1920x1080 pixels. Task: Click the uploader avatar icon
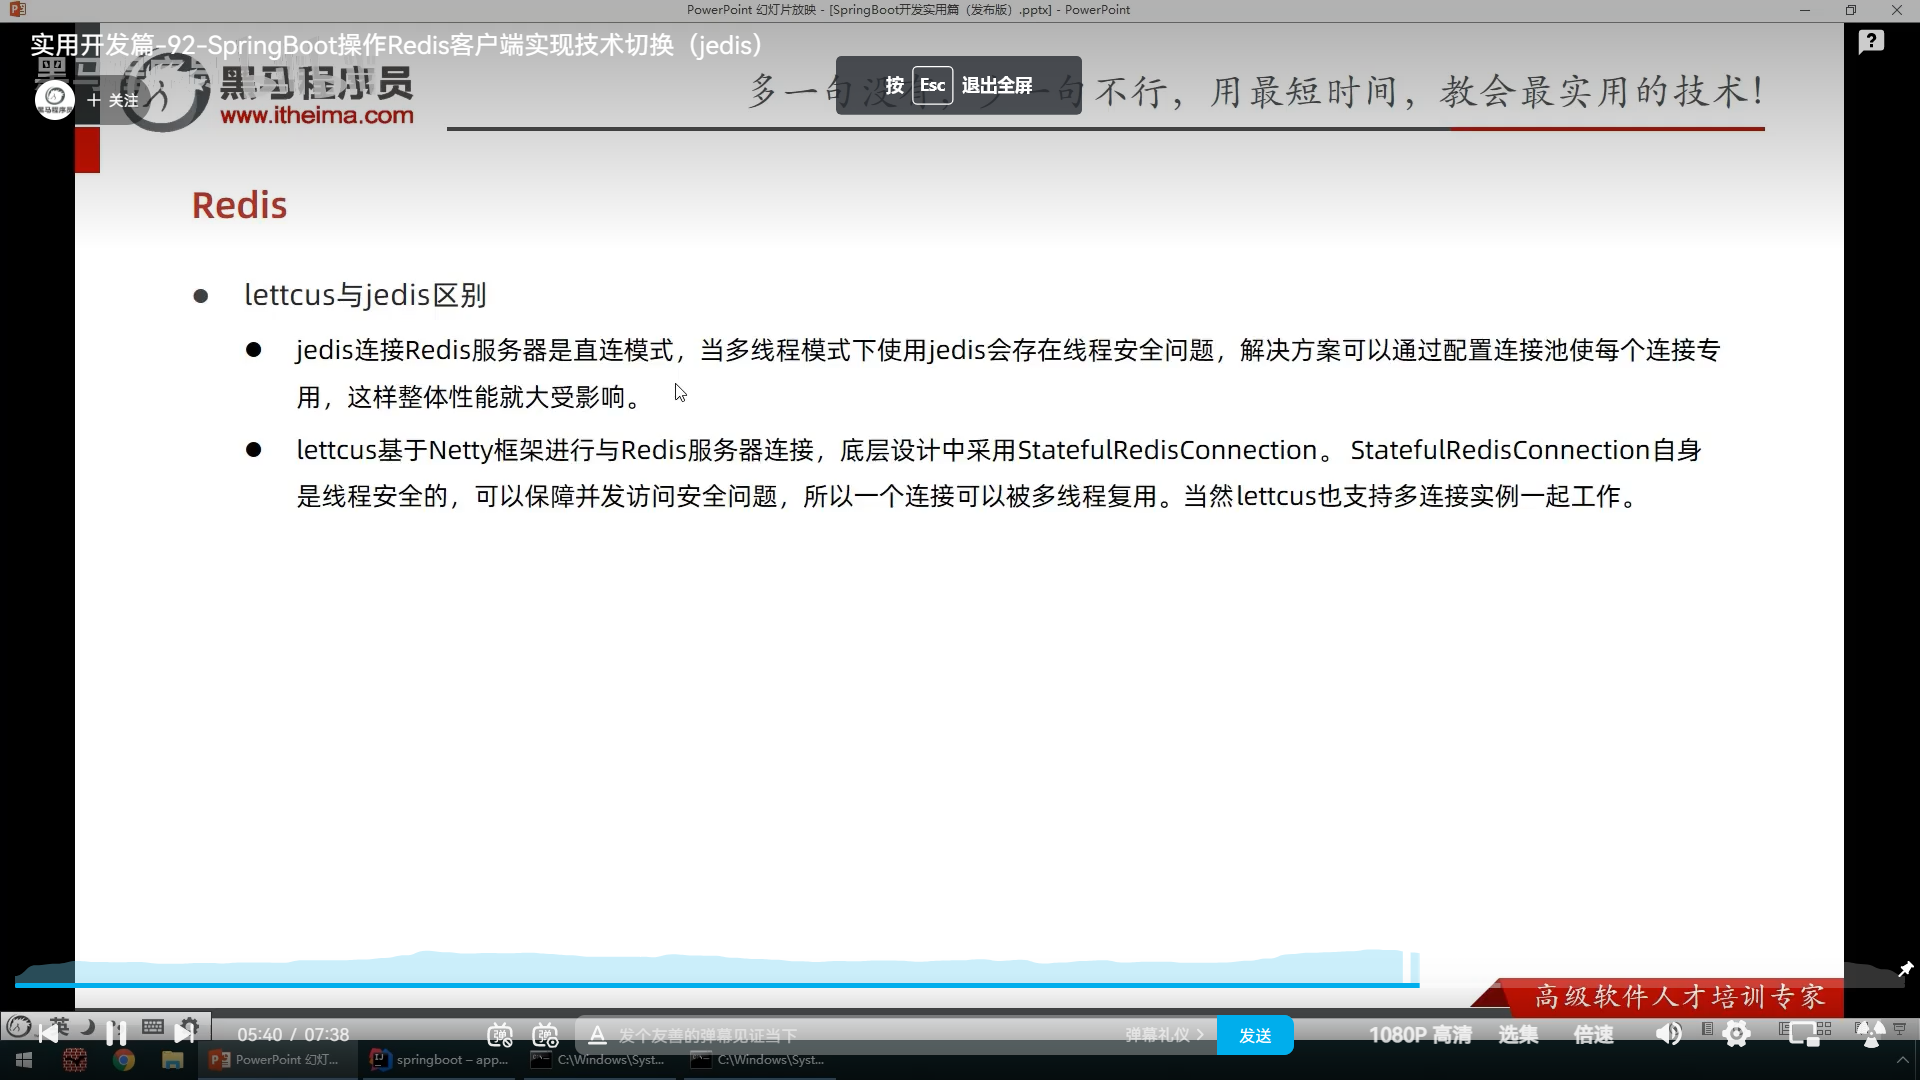tap(55, 99)
